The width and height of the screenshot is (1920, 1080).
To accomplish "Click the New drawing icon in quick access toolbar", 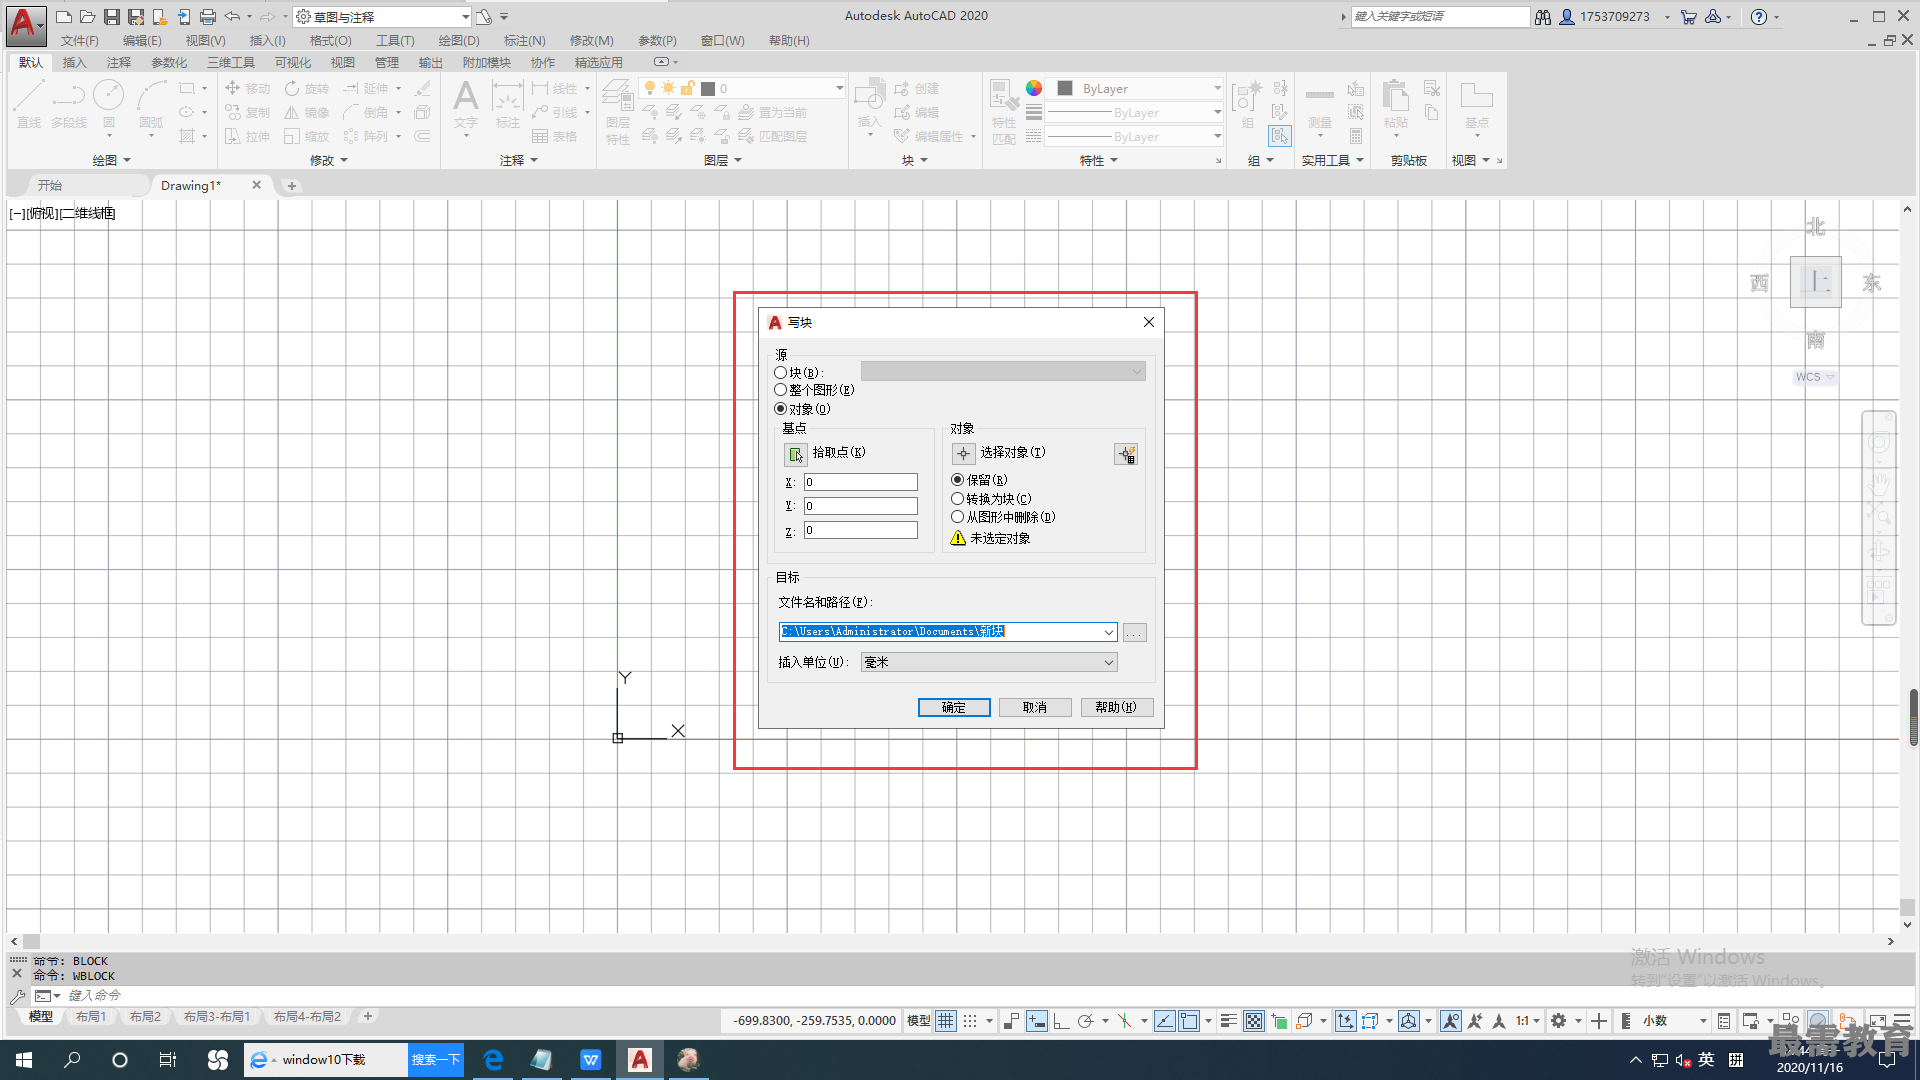I will tap(63, 17).
